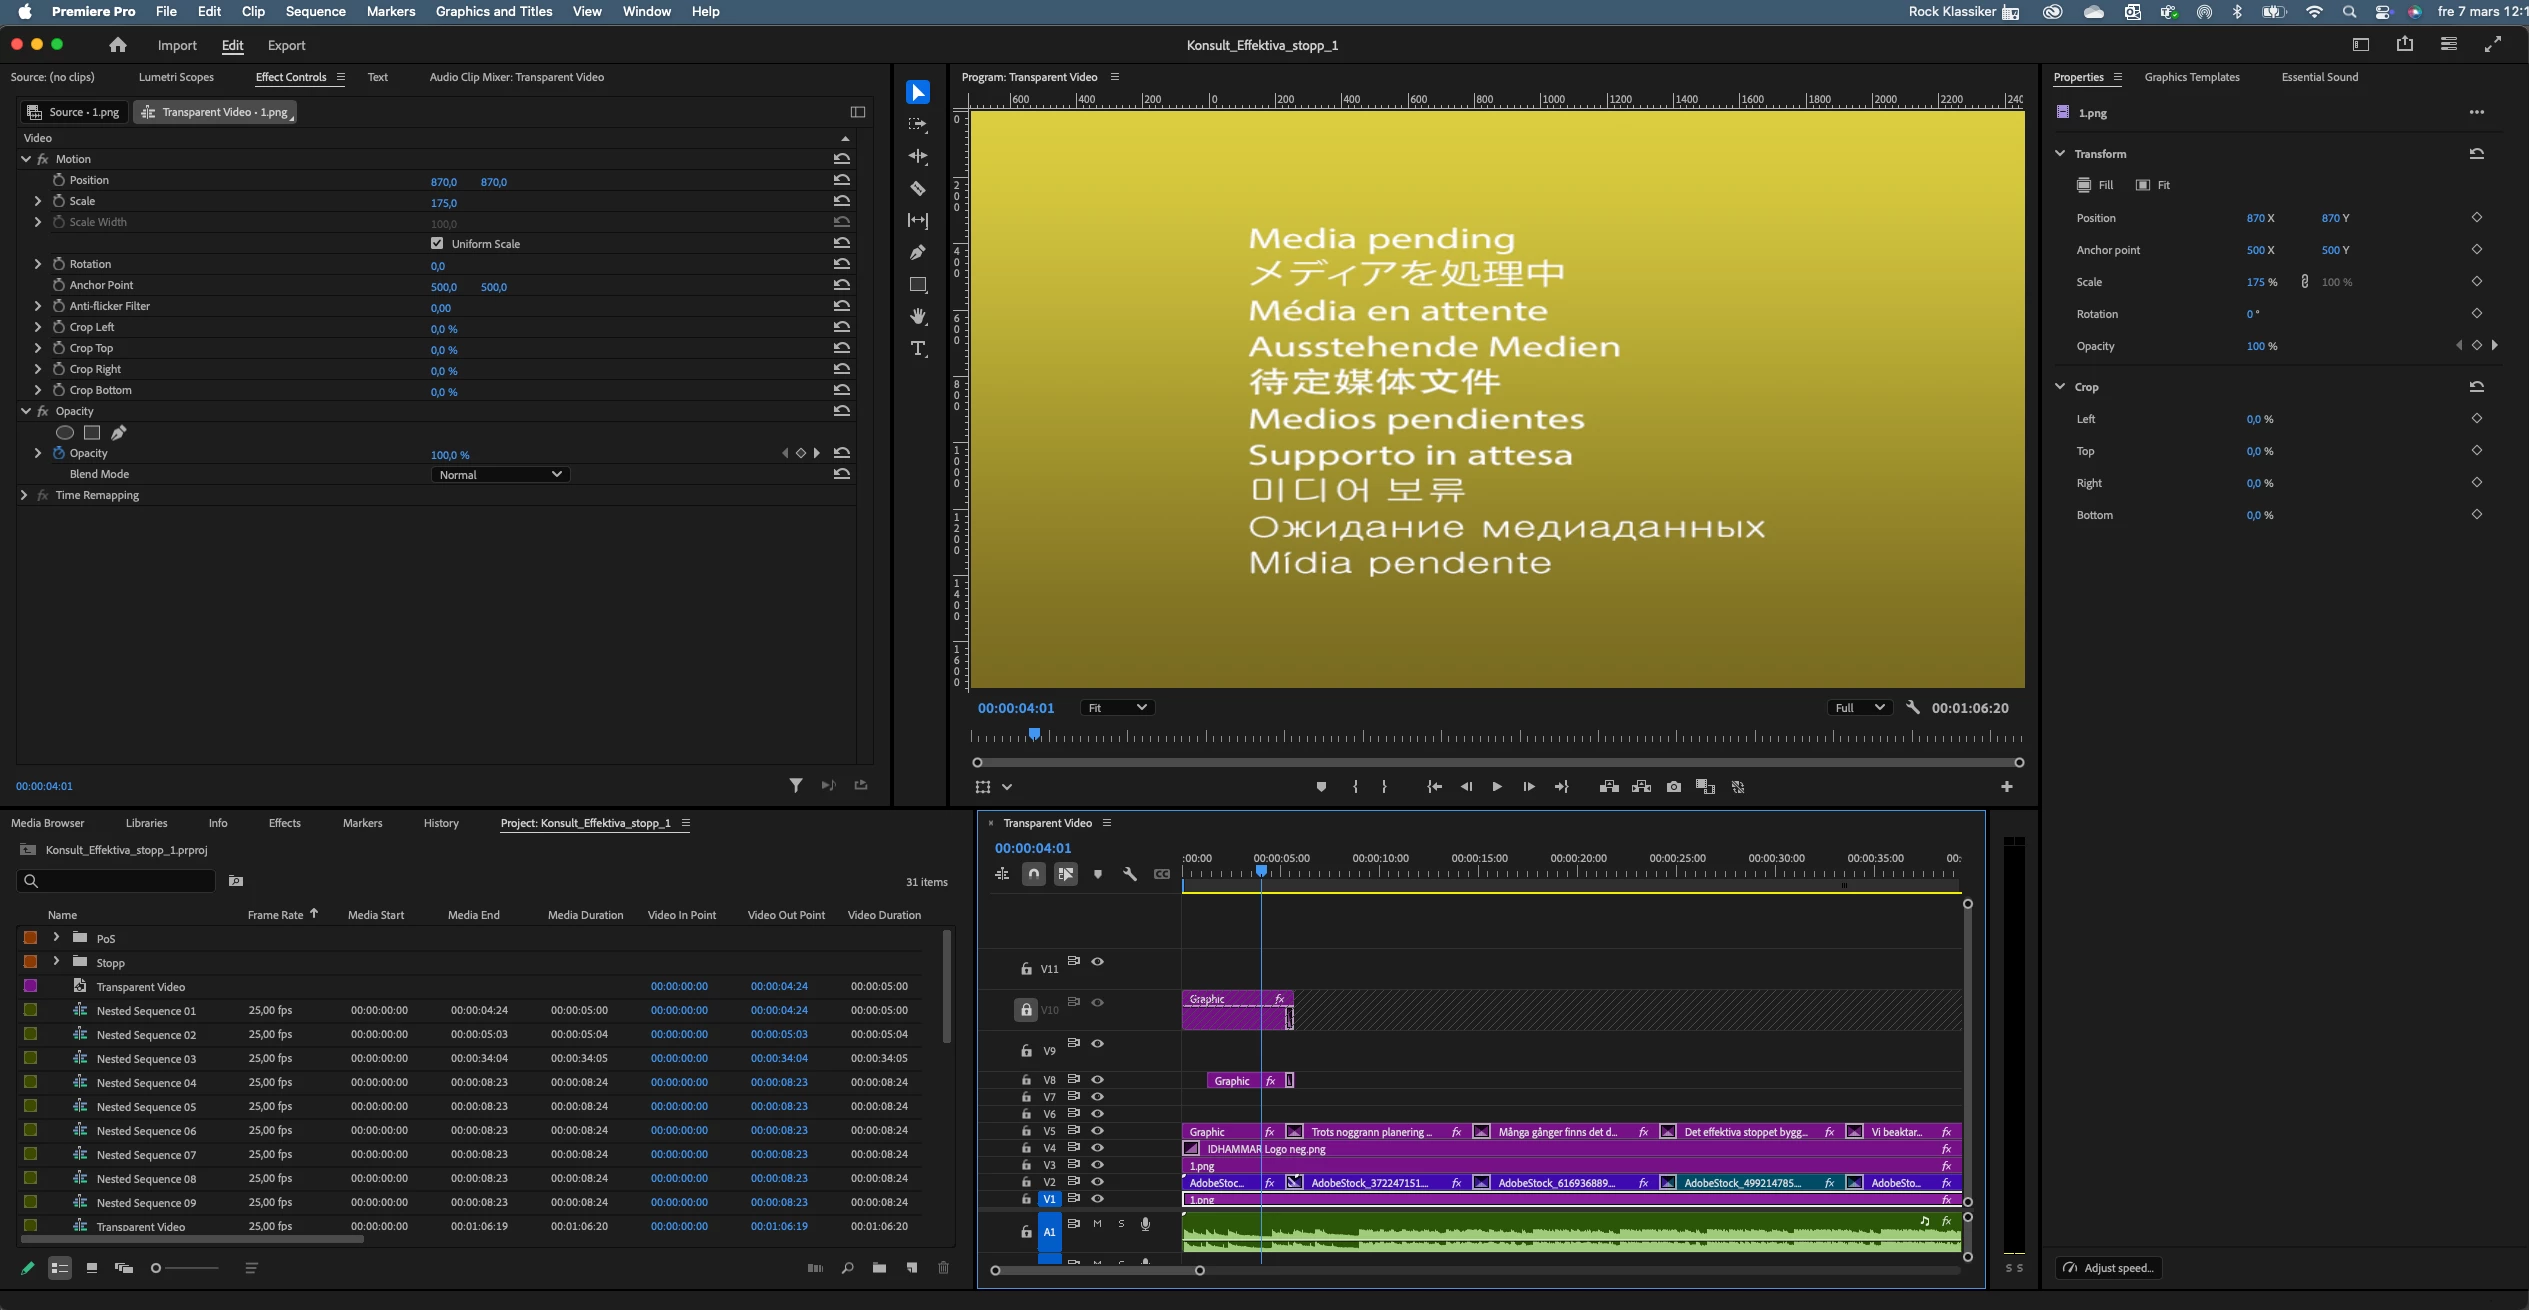2529x1310 pixels.
Task: Open the Sequence menu
Action: (315, 11)
